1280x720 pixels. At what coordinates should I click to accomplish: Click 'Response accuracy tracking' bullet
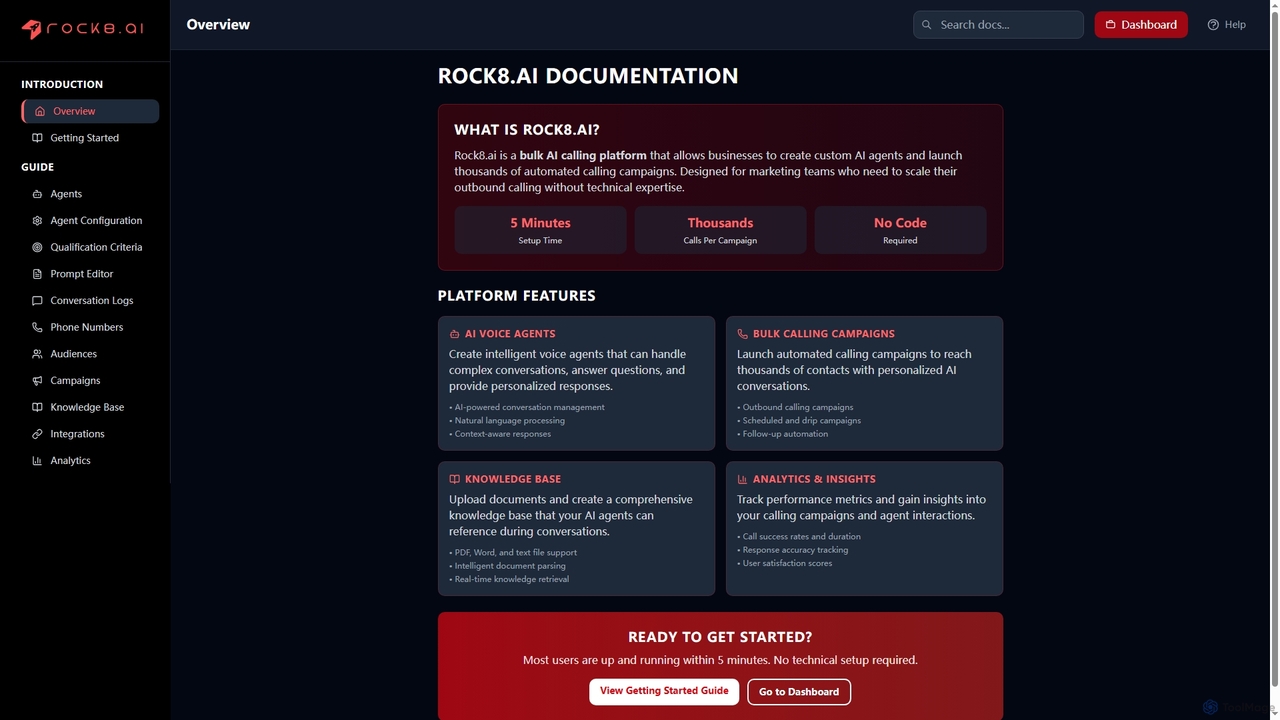(793, 550)
